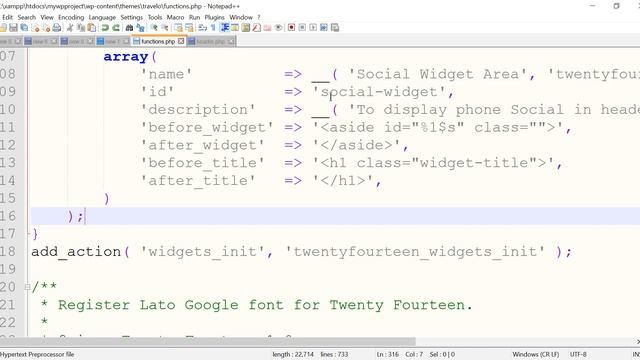The image size is (640, 360).
Task: Open Find using the binoculars icon
Action: pos(129,28)
